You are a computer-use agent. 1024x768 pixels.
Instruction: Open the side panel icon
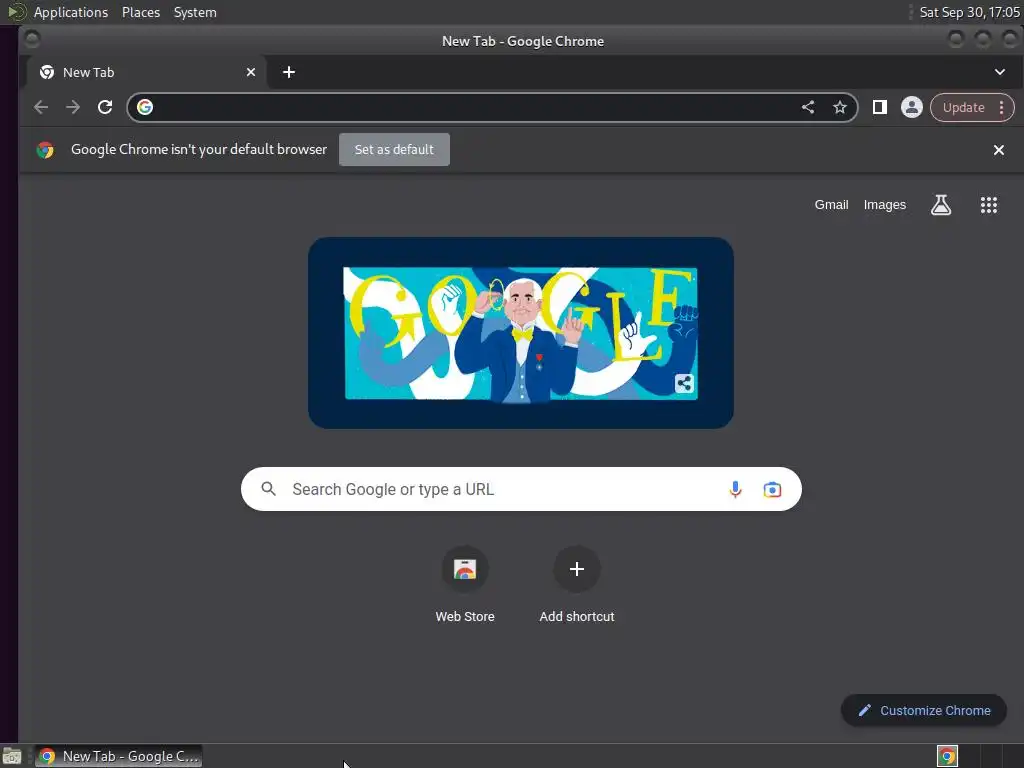click(x=880, y=107)
